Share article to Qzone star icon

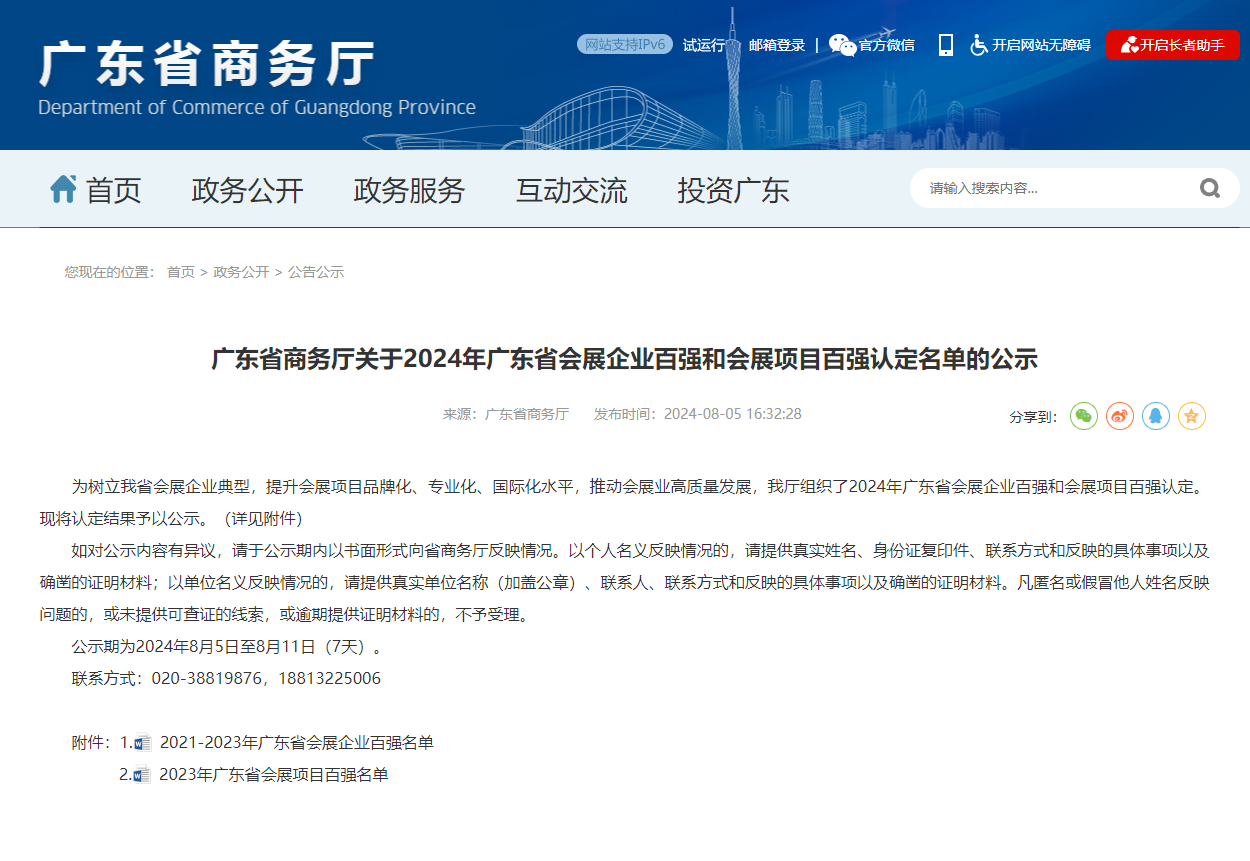[1192, 416]
